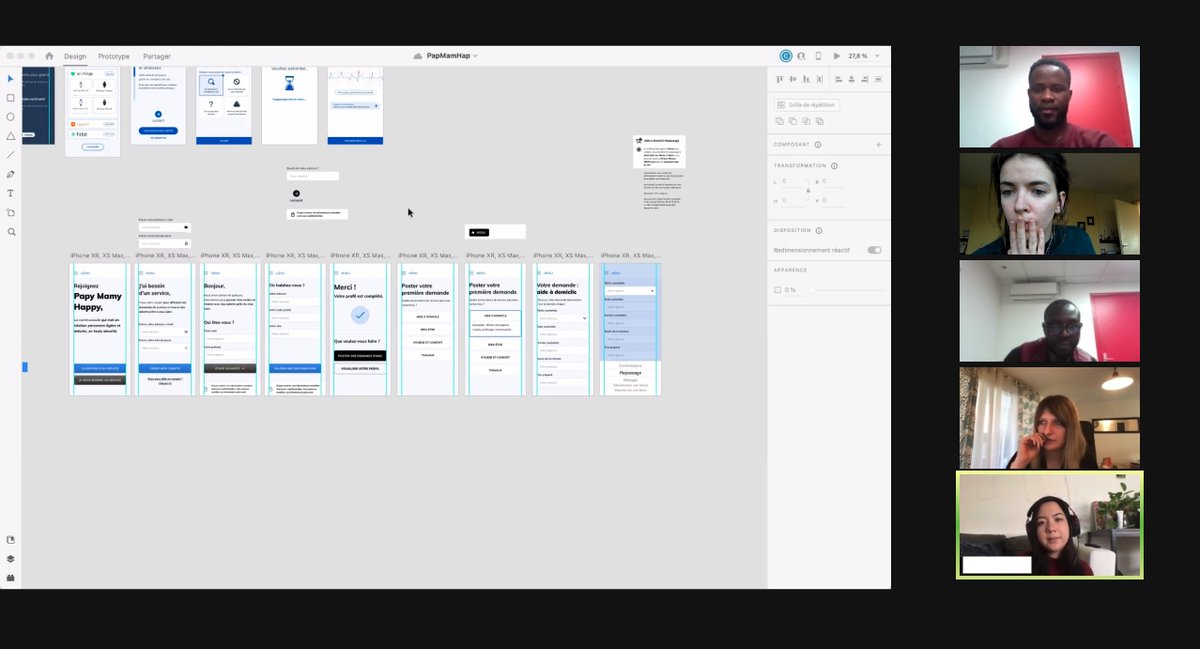Open the Plugins panel icon

coord(11,578)
